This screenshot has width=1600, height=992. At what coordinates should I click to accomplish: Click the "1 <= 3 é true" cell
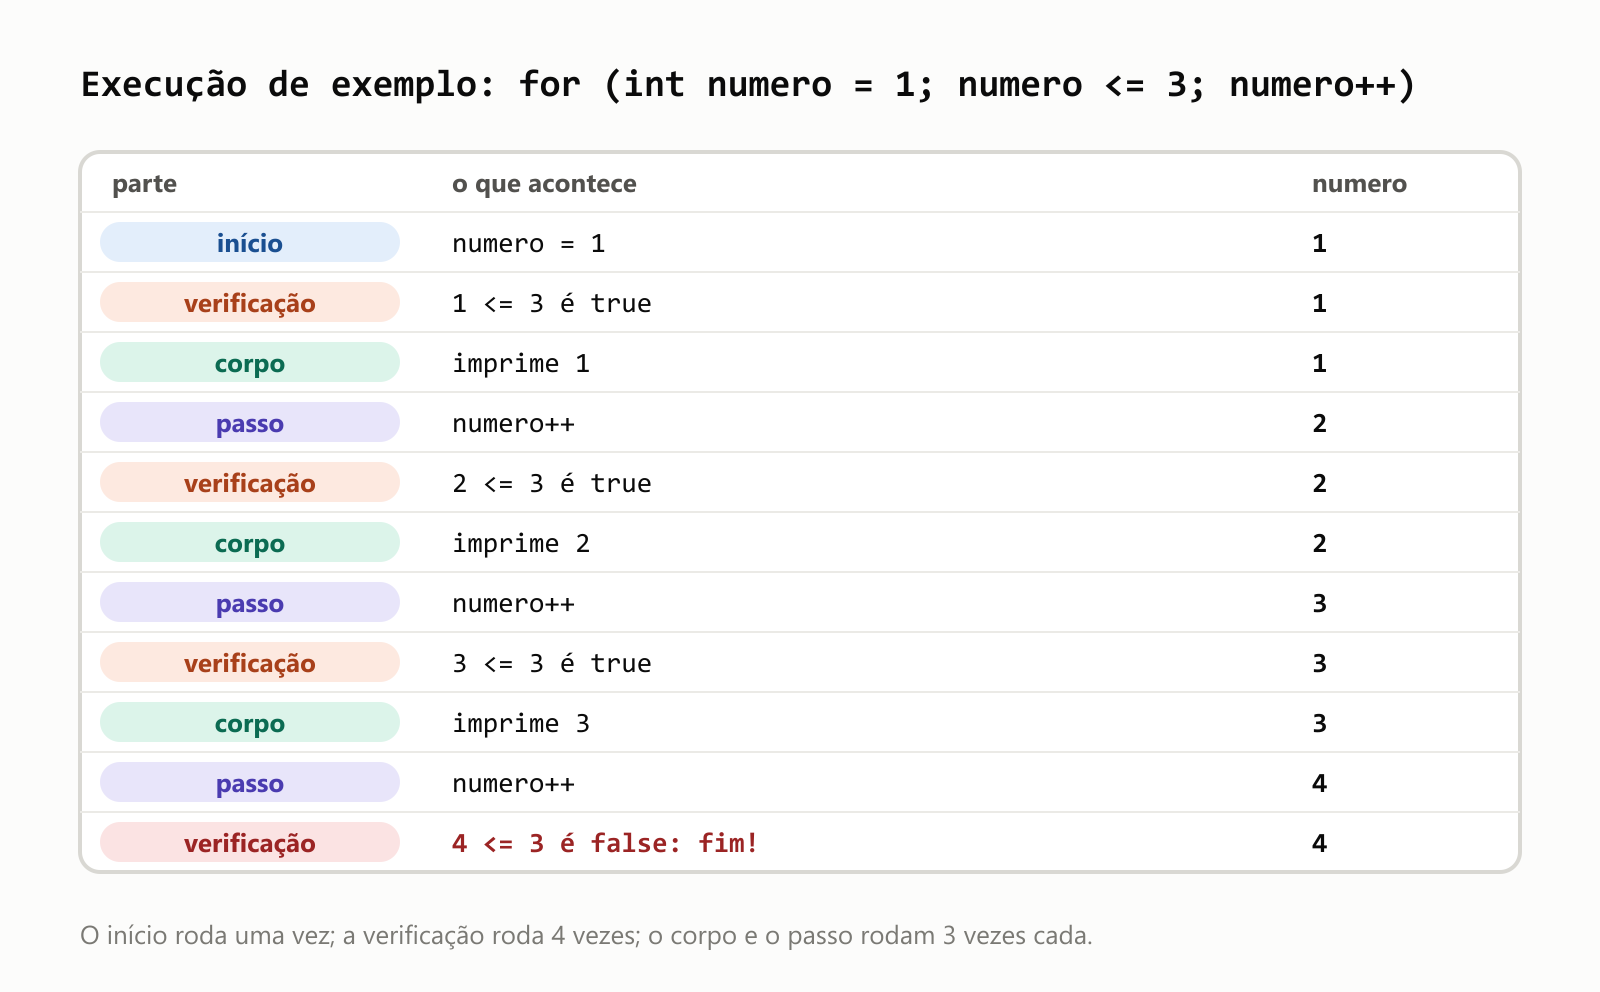click(551, 303)
